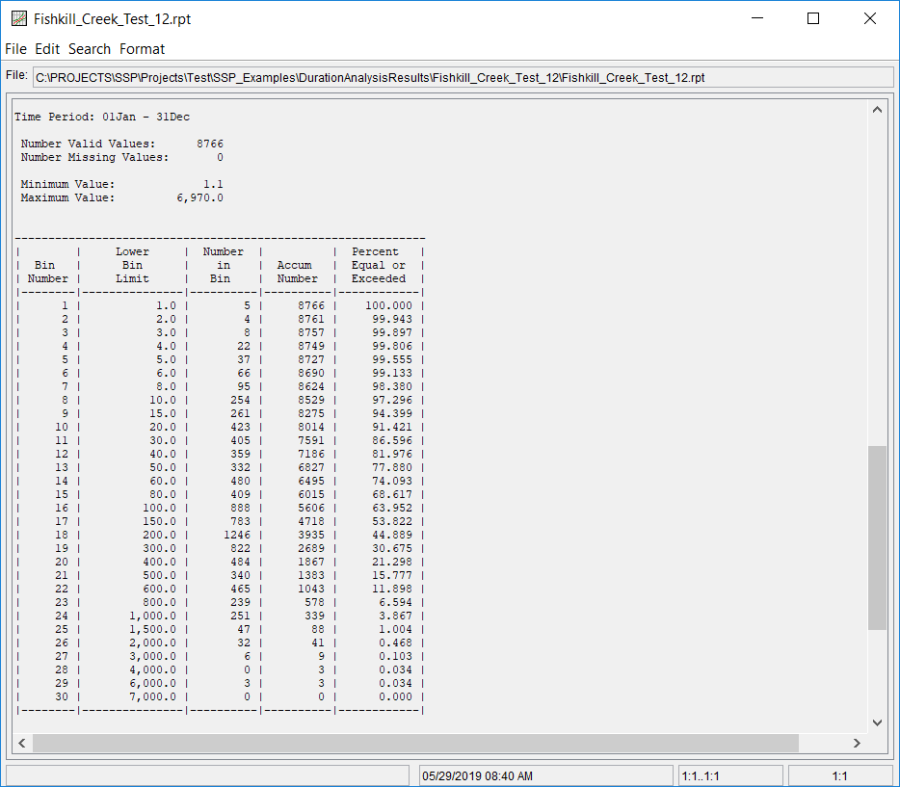Click the window title Fishkill_Creek_Test_12.rpt
Image resolution: width=900 pixels, height=787 pixels.
pos(112,19)
